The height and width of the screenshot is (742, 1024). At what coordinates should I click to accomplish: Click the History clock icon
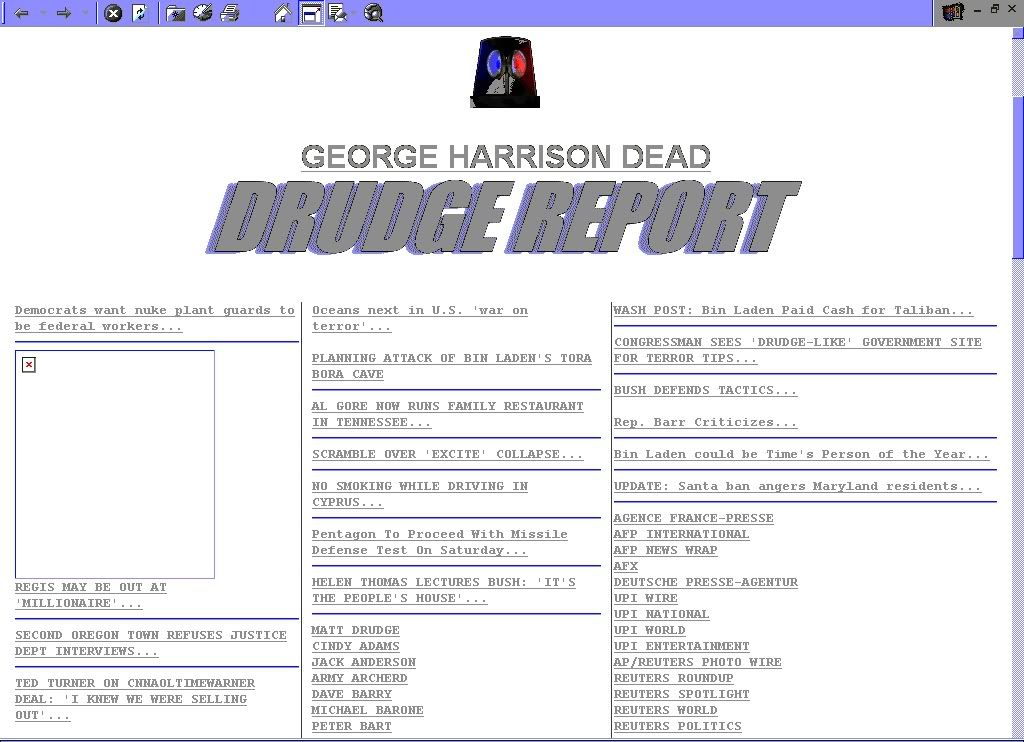(202, 12)
